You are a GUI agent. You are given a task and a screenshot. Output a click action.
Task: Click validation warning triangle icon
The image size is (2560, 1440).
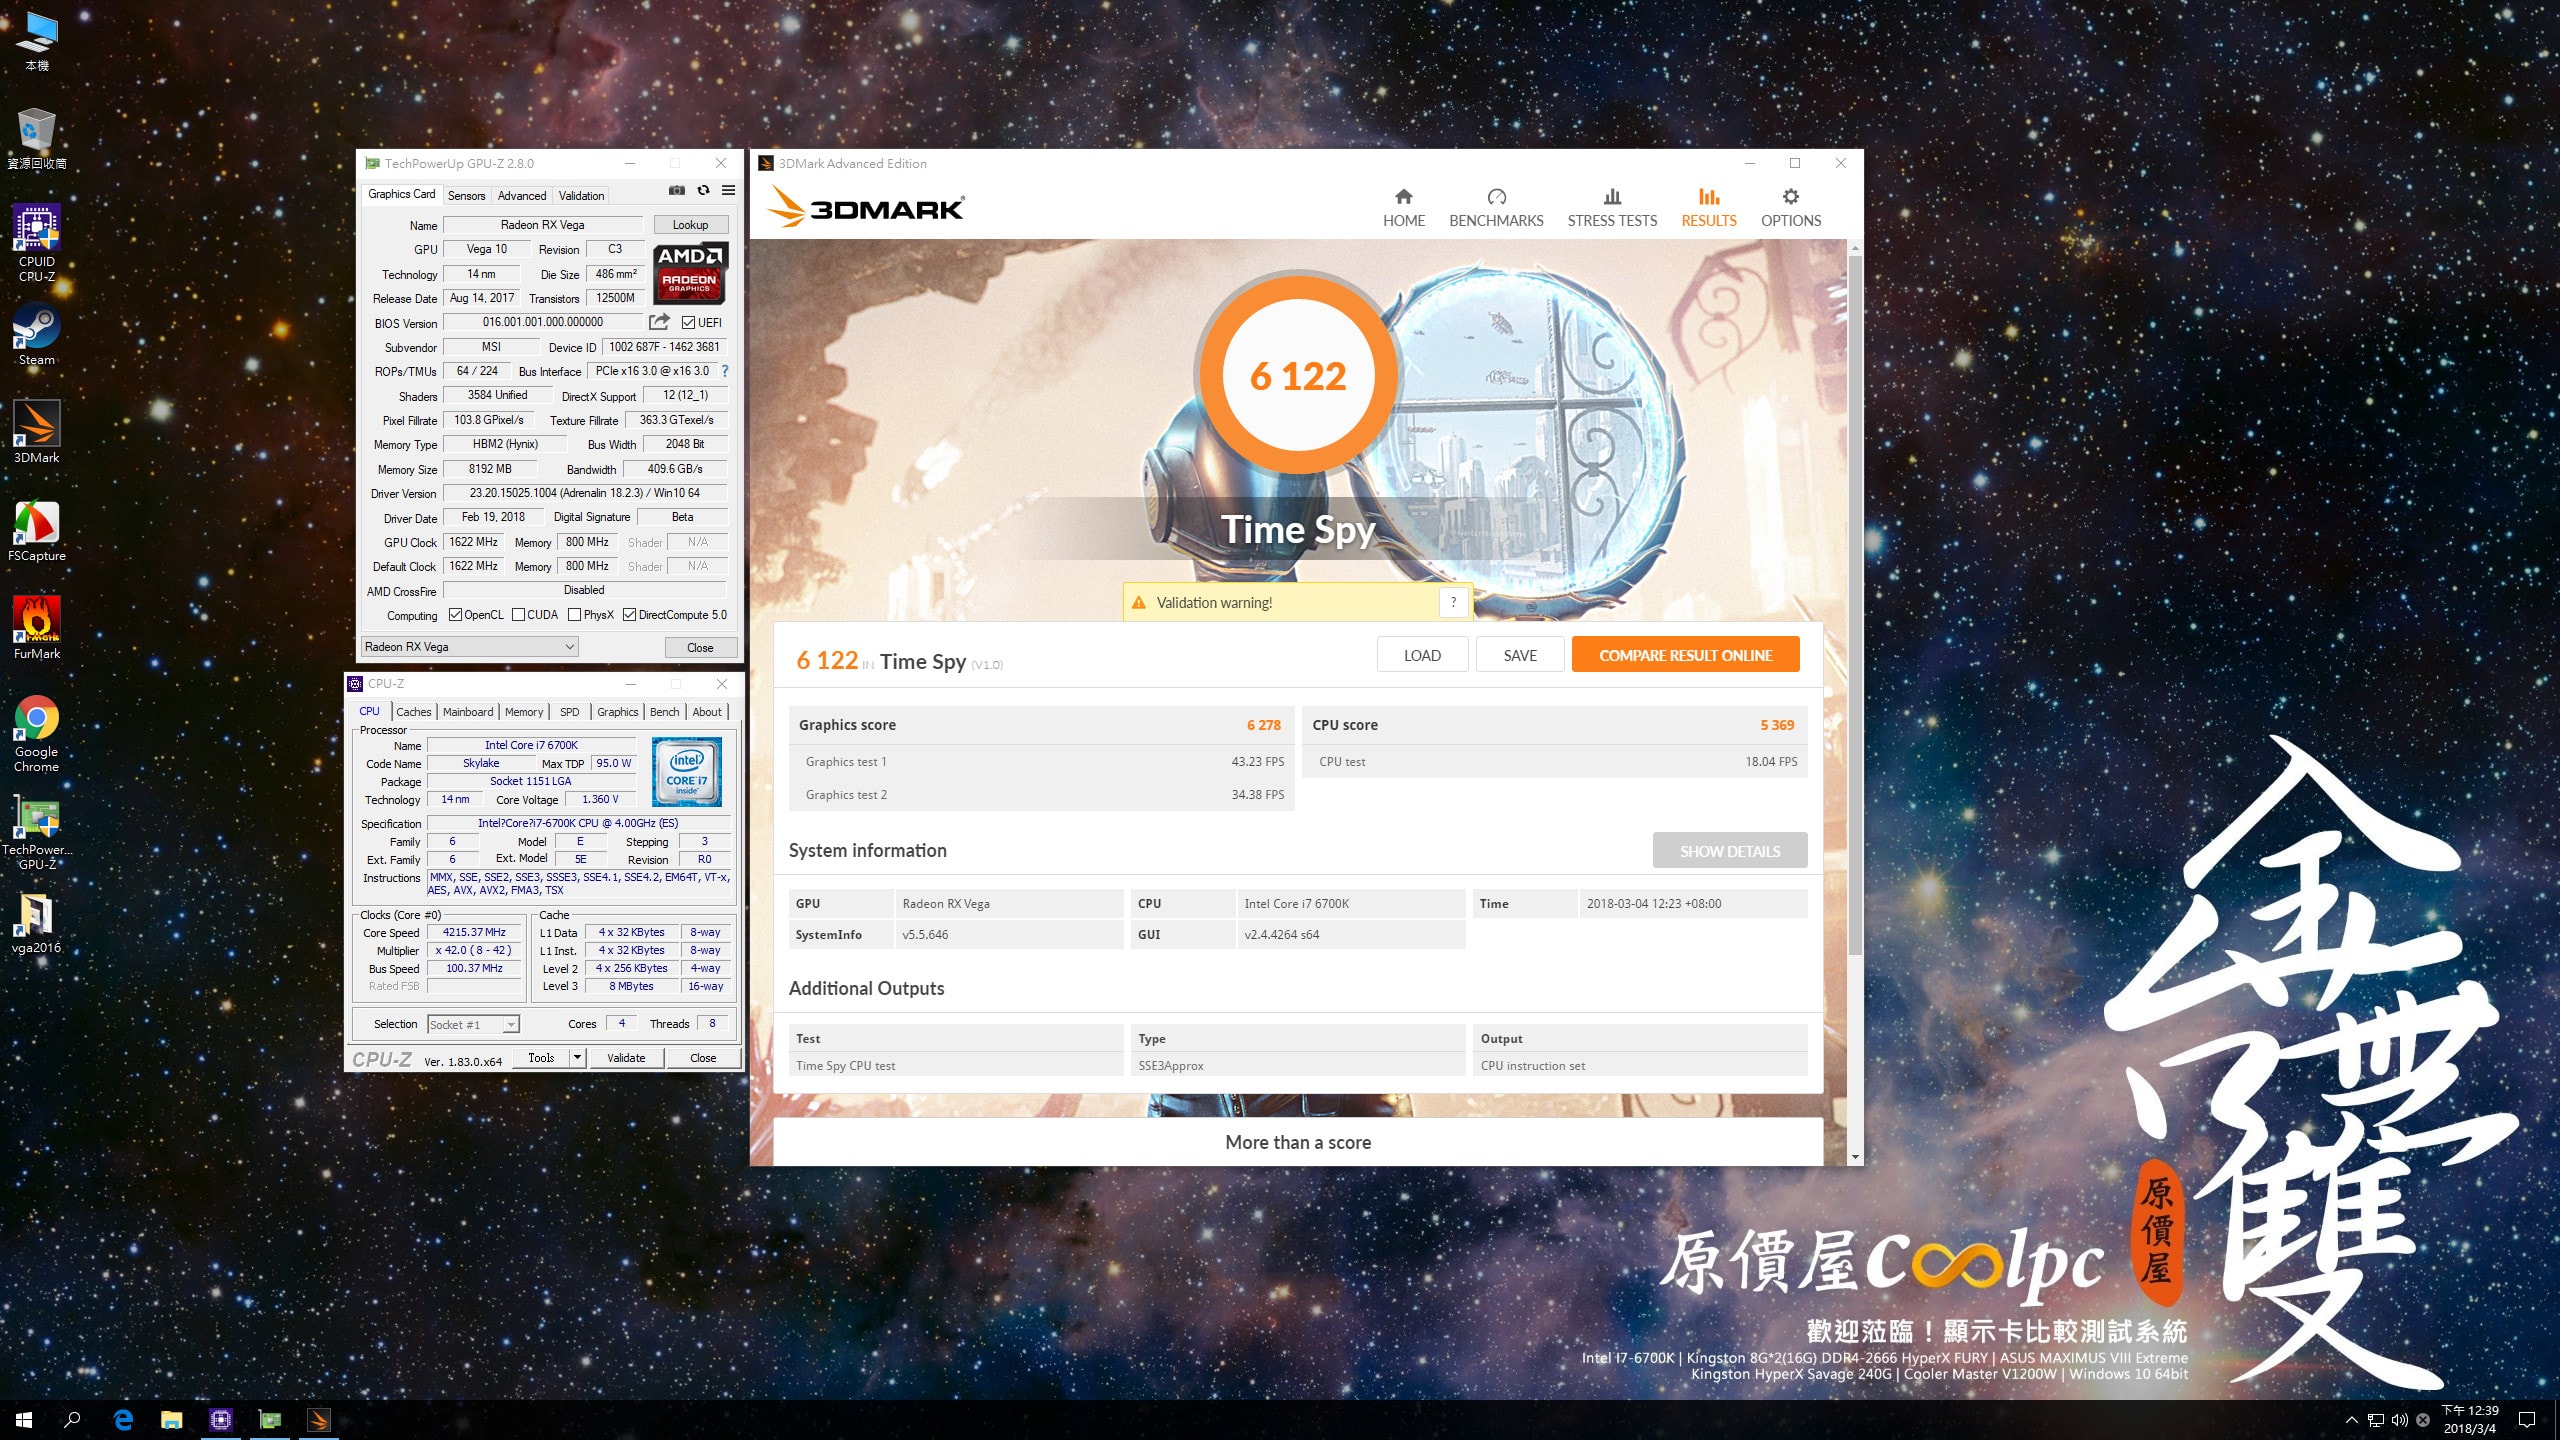point(1138,602)
